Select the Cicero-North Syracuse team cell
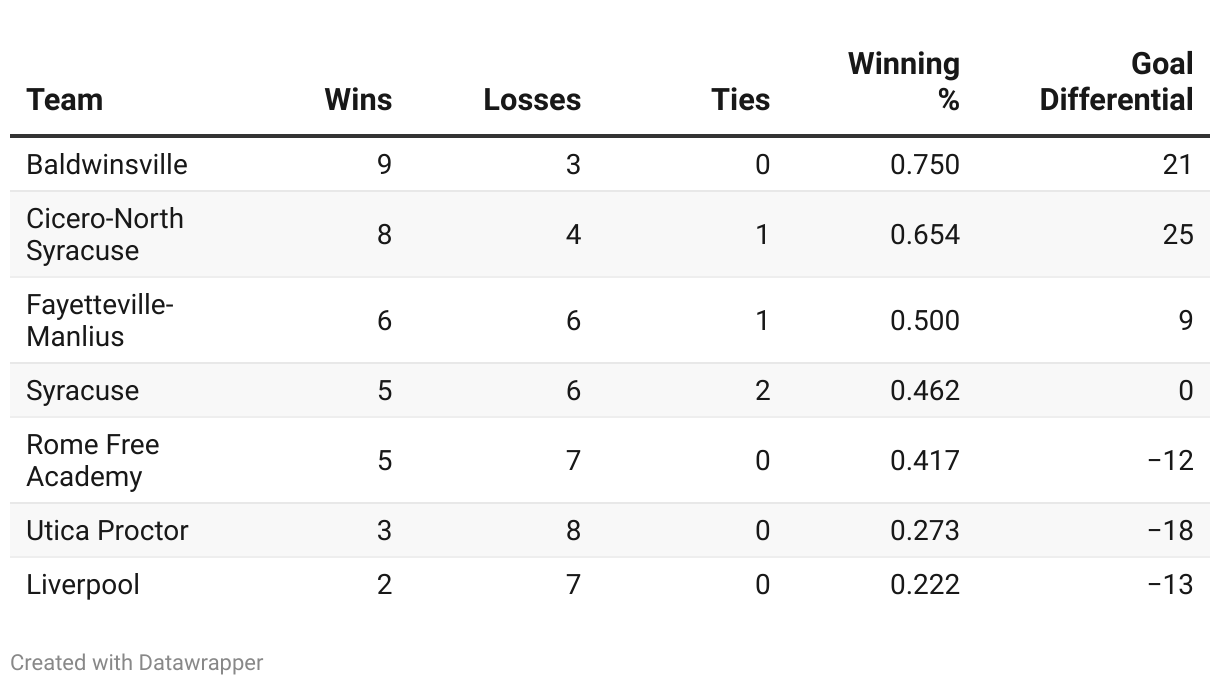 click(105, 234)
